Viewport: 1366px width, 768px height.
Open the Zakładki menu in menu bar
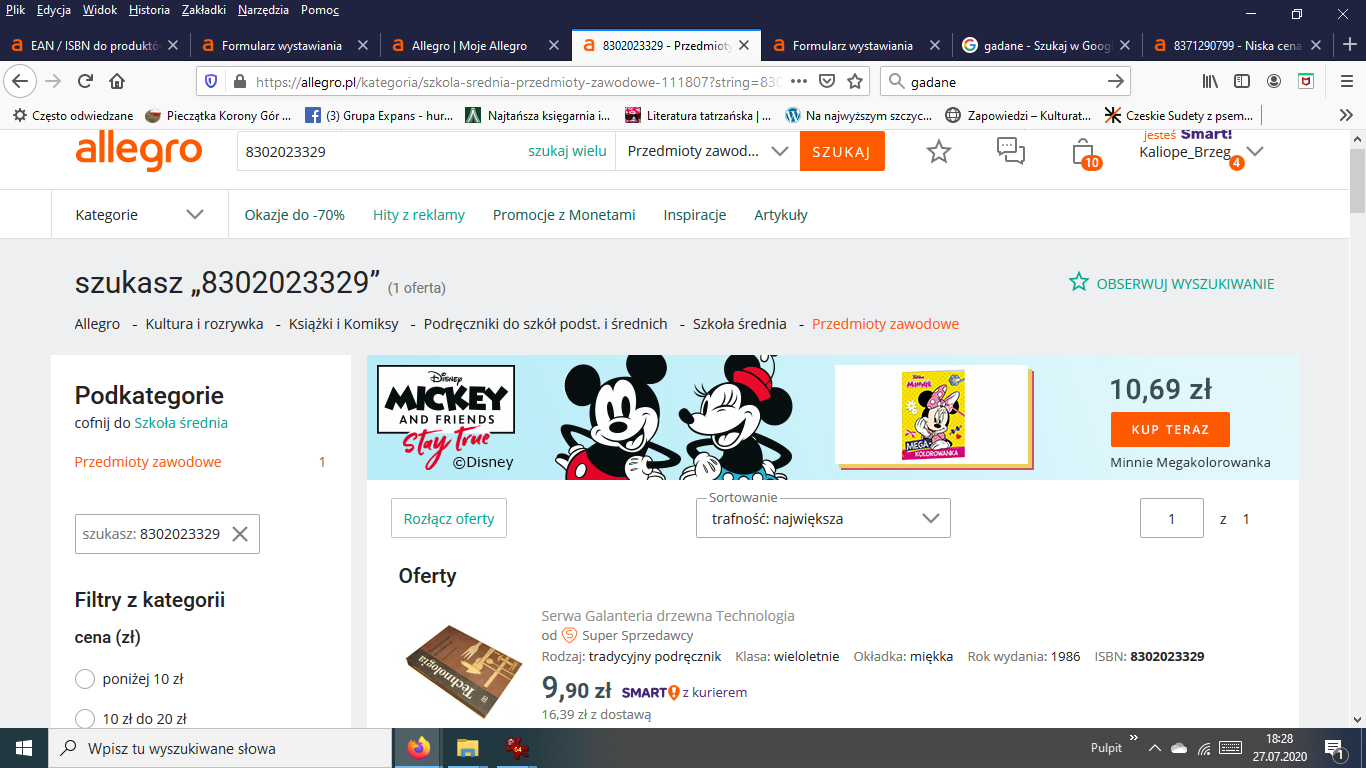coord(203,10)
